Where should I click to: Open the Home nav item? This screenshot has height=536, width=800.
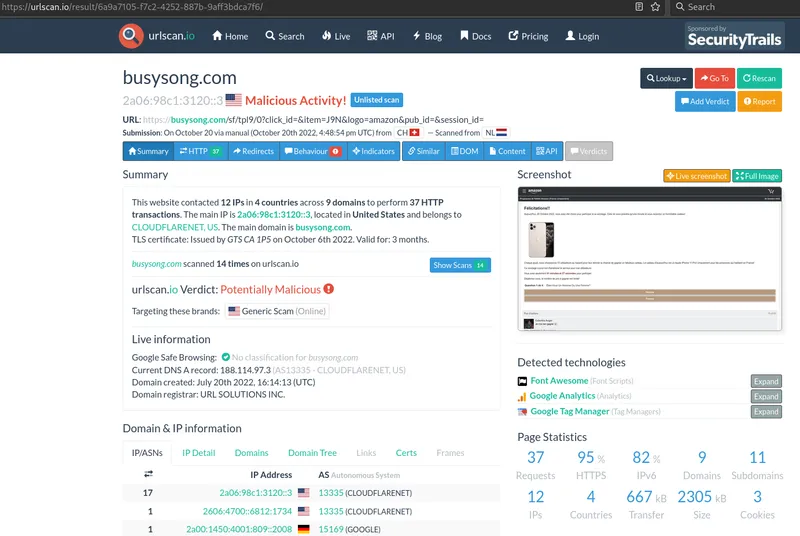[230, 36]
